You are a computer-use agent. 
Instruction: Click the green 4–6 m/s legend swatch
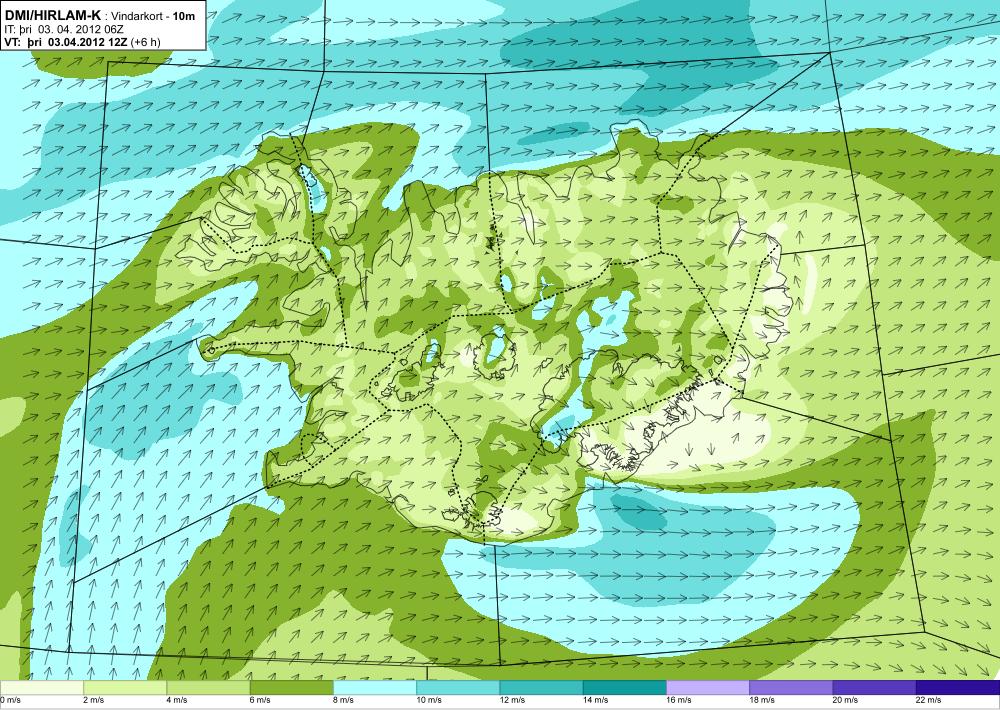coord(209,688)
